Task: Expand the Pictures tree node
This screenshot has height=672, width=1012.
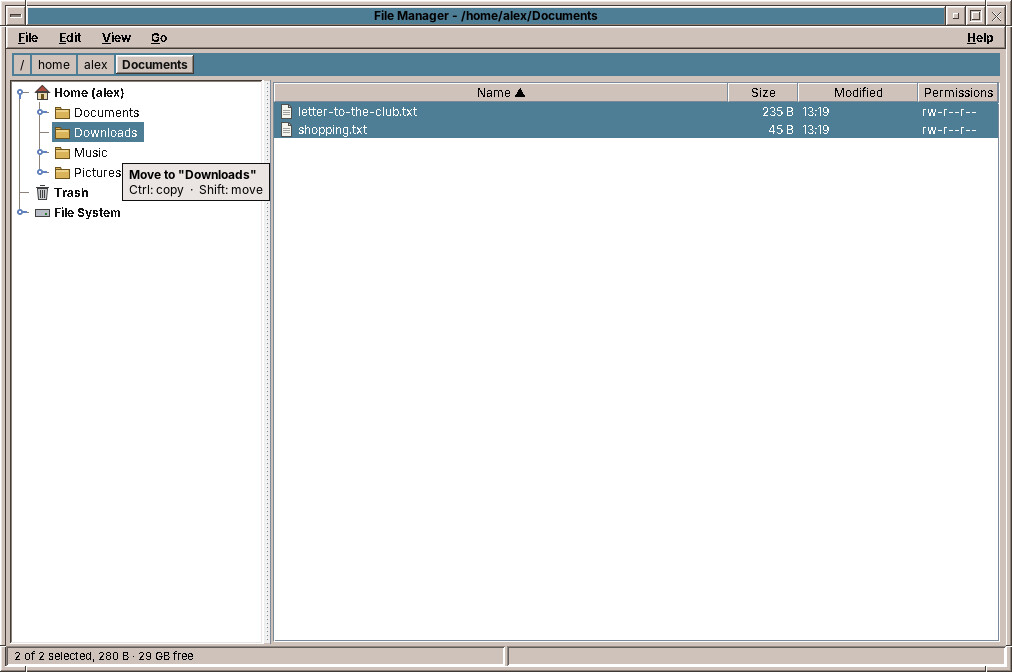Action: (41, 172)
